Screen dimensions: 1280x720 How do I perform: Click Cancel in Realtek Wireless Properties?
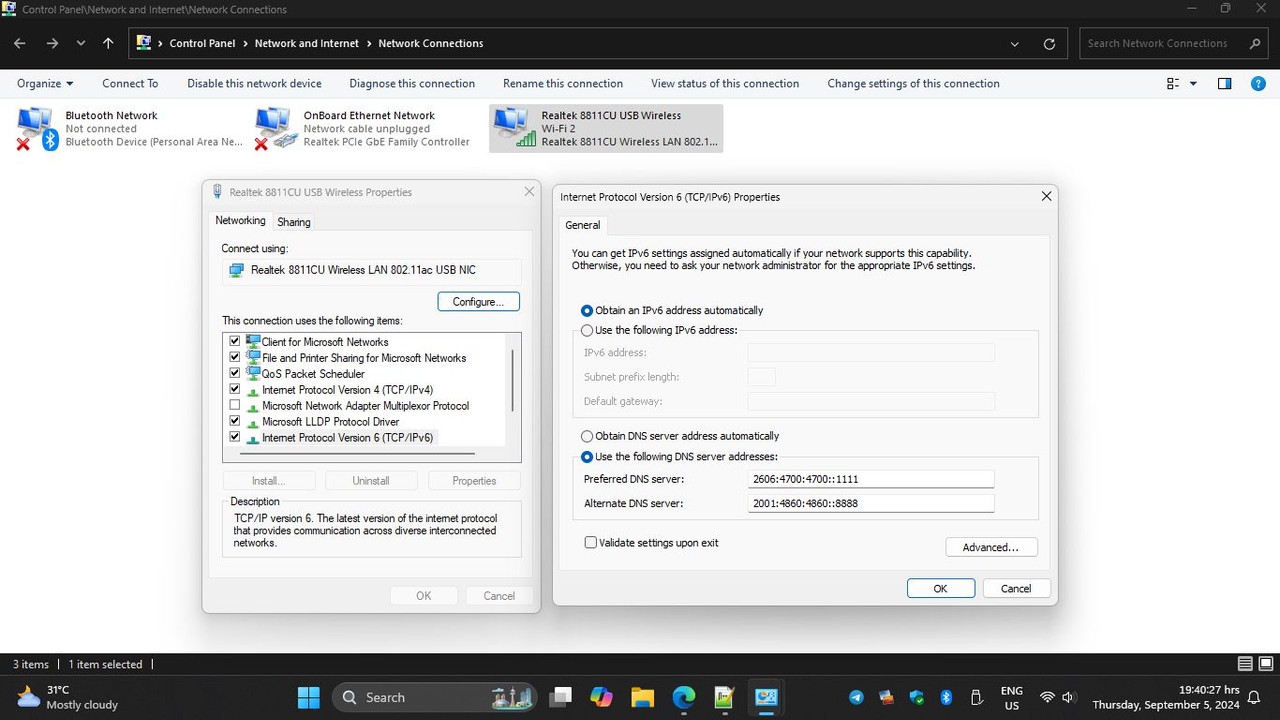point(499,596)
